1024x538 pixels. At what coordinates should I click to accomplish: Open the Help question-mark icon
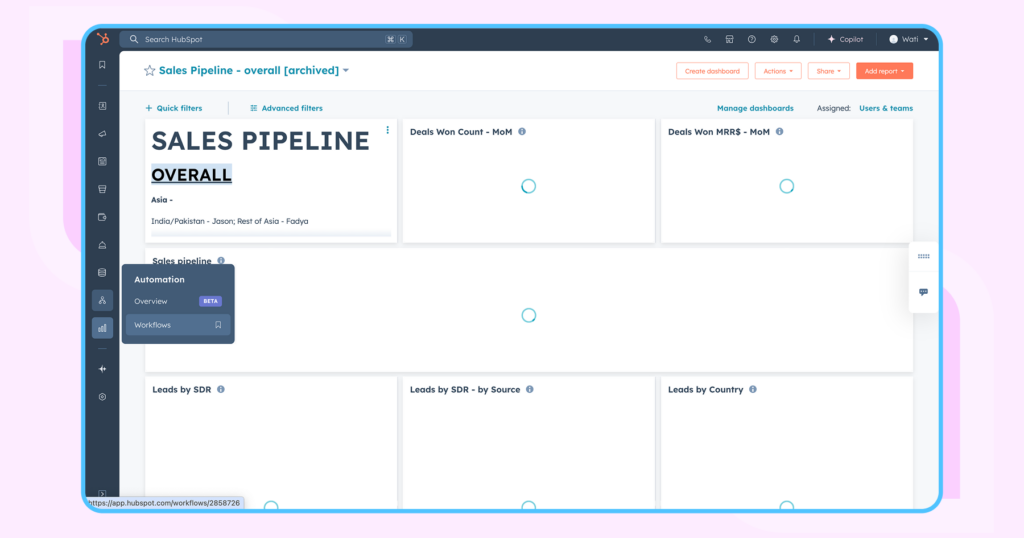click(x=752, y=39)
